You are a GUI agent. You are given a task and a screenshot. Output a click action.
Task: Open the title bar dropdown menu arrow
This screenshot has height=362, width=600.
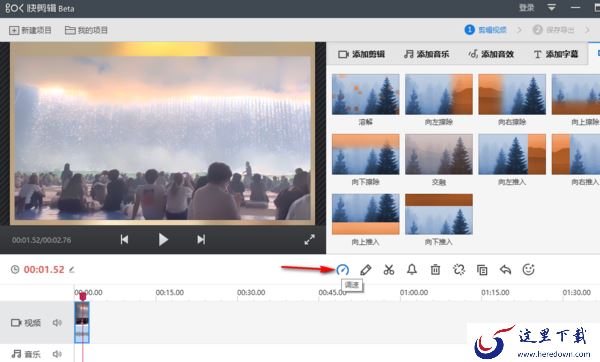pos(551,7)
